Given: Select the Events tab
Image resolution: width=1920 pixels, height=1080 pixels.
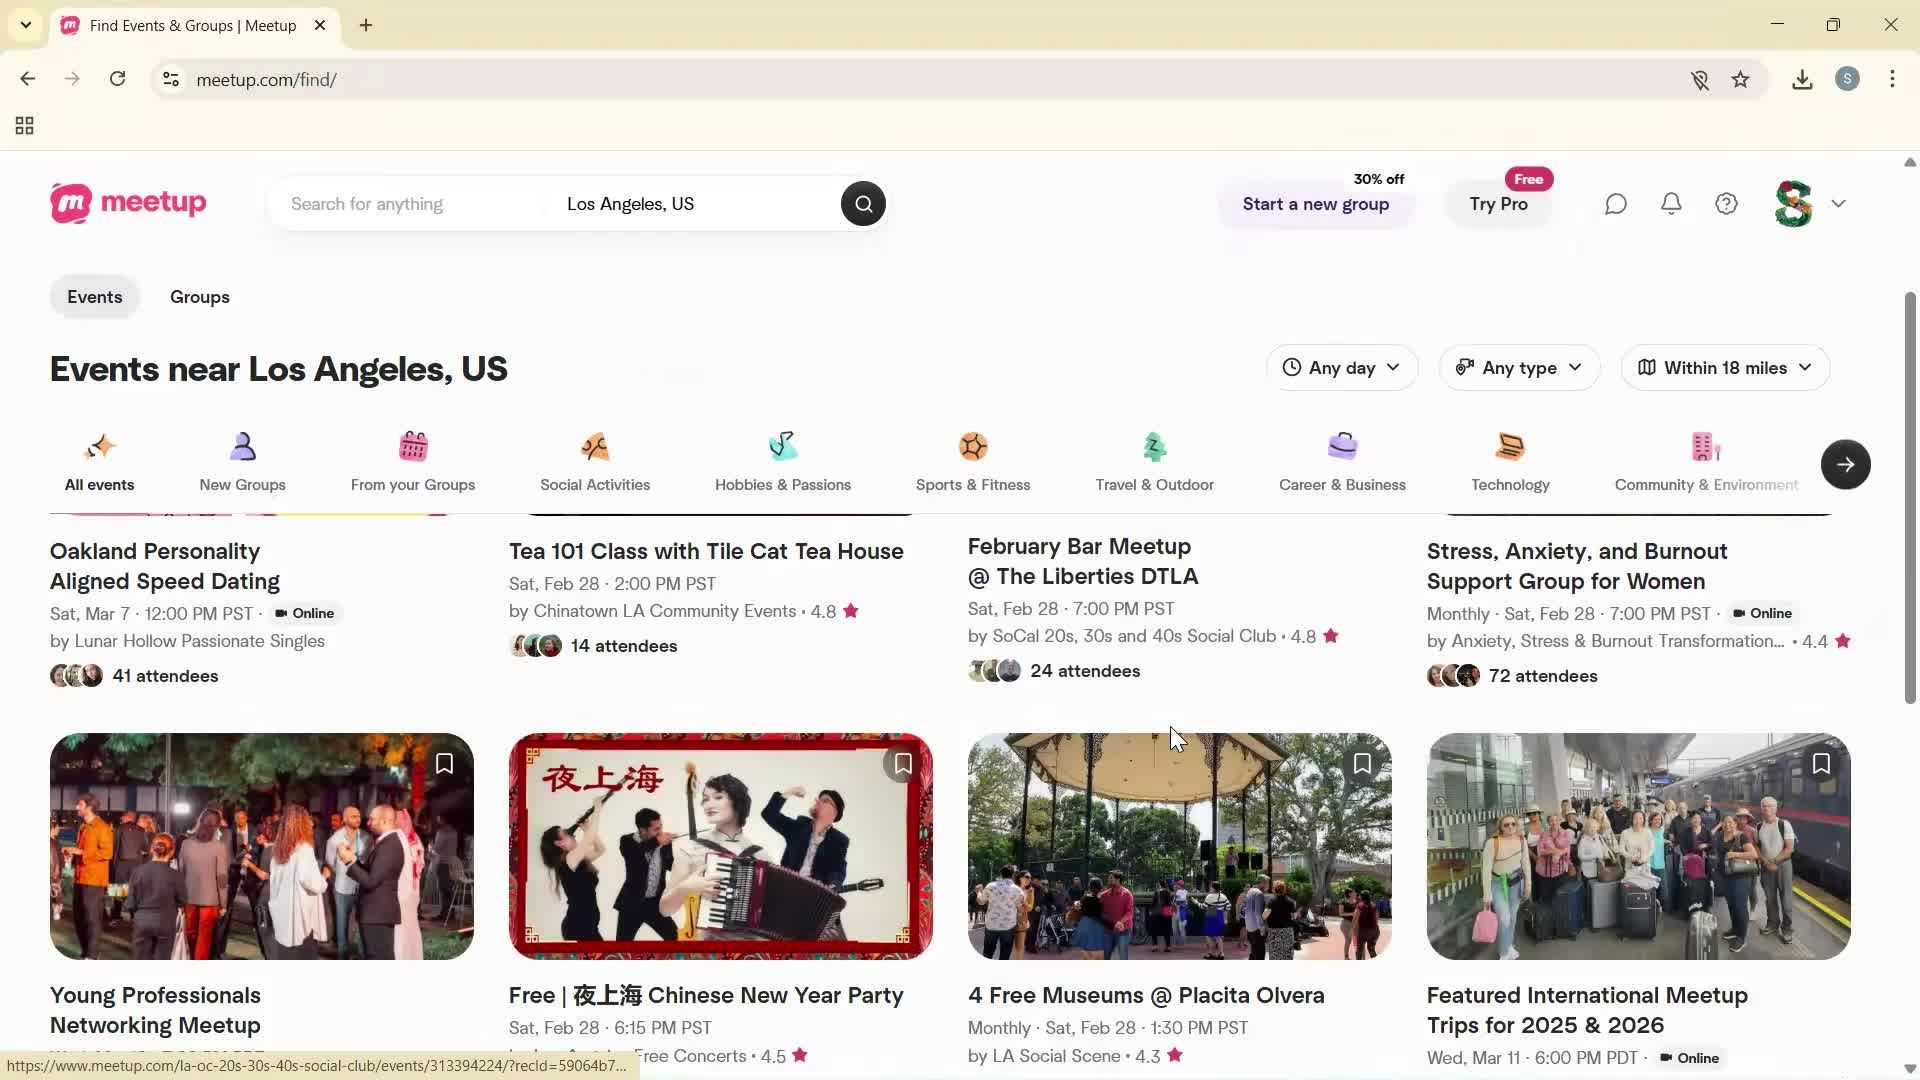Looking at the screenshot, I should pos(94,296).
